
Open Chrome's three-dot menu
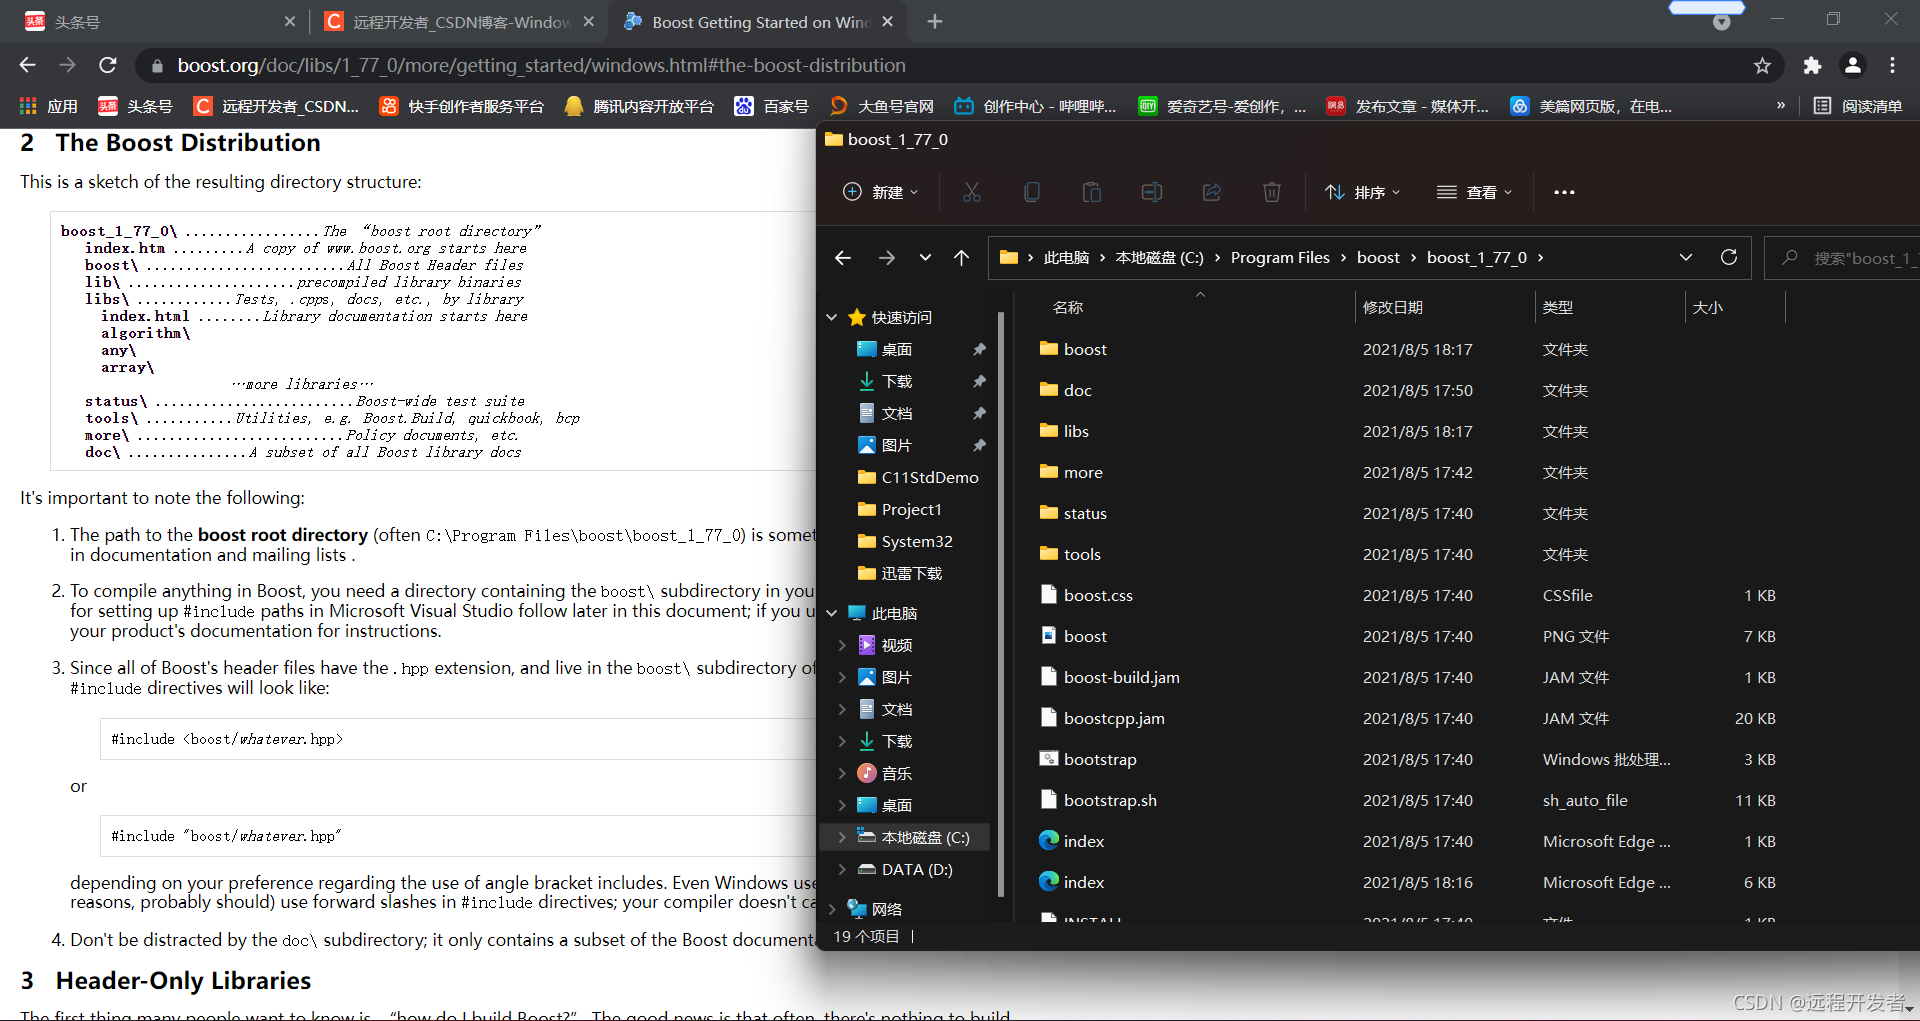tap(1892, 65)
